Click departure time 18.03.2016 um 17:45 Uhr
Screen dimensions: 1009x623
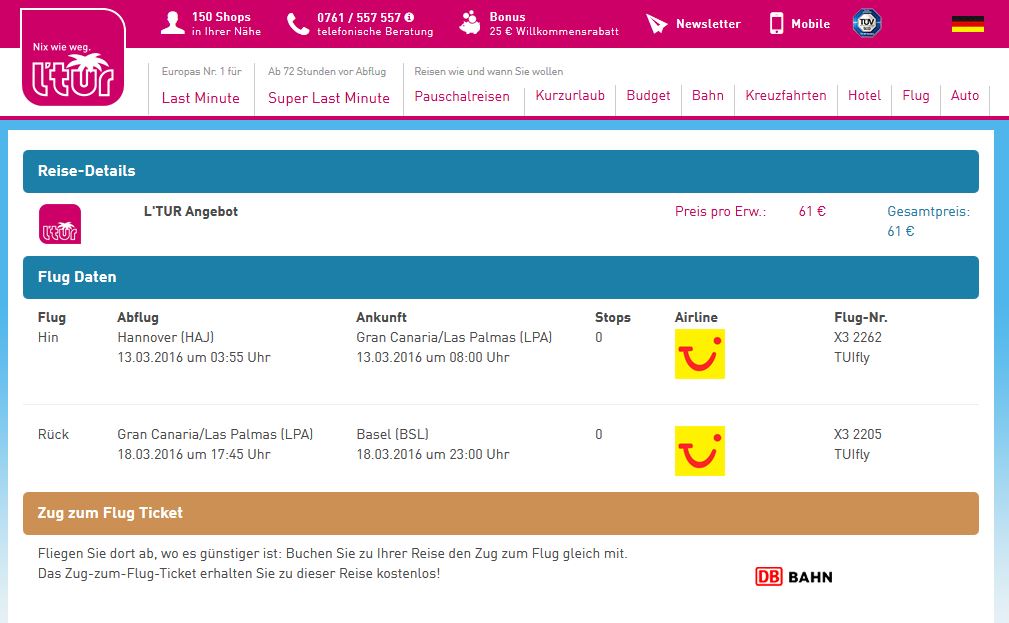pos(194,454)
